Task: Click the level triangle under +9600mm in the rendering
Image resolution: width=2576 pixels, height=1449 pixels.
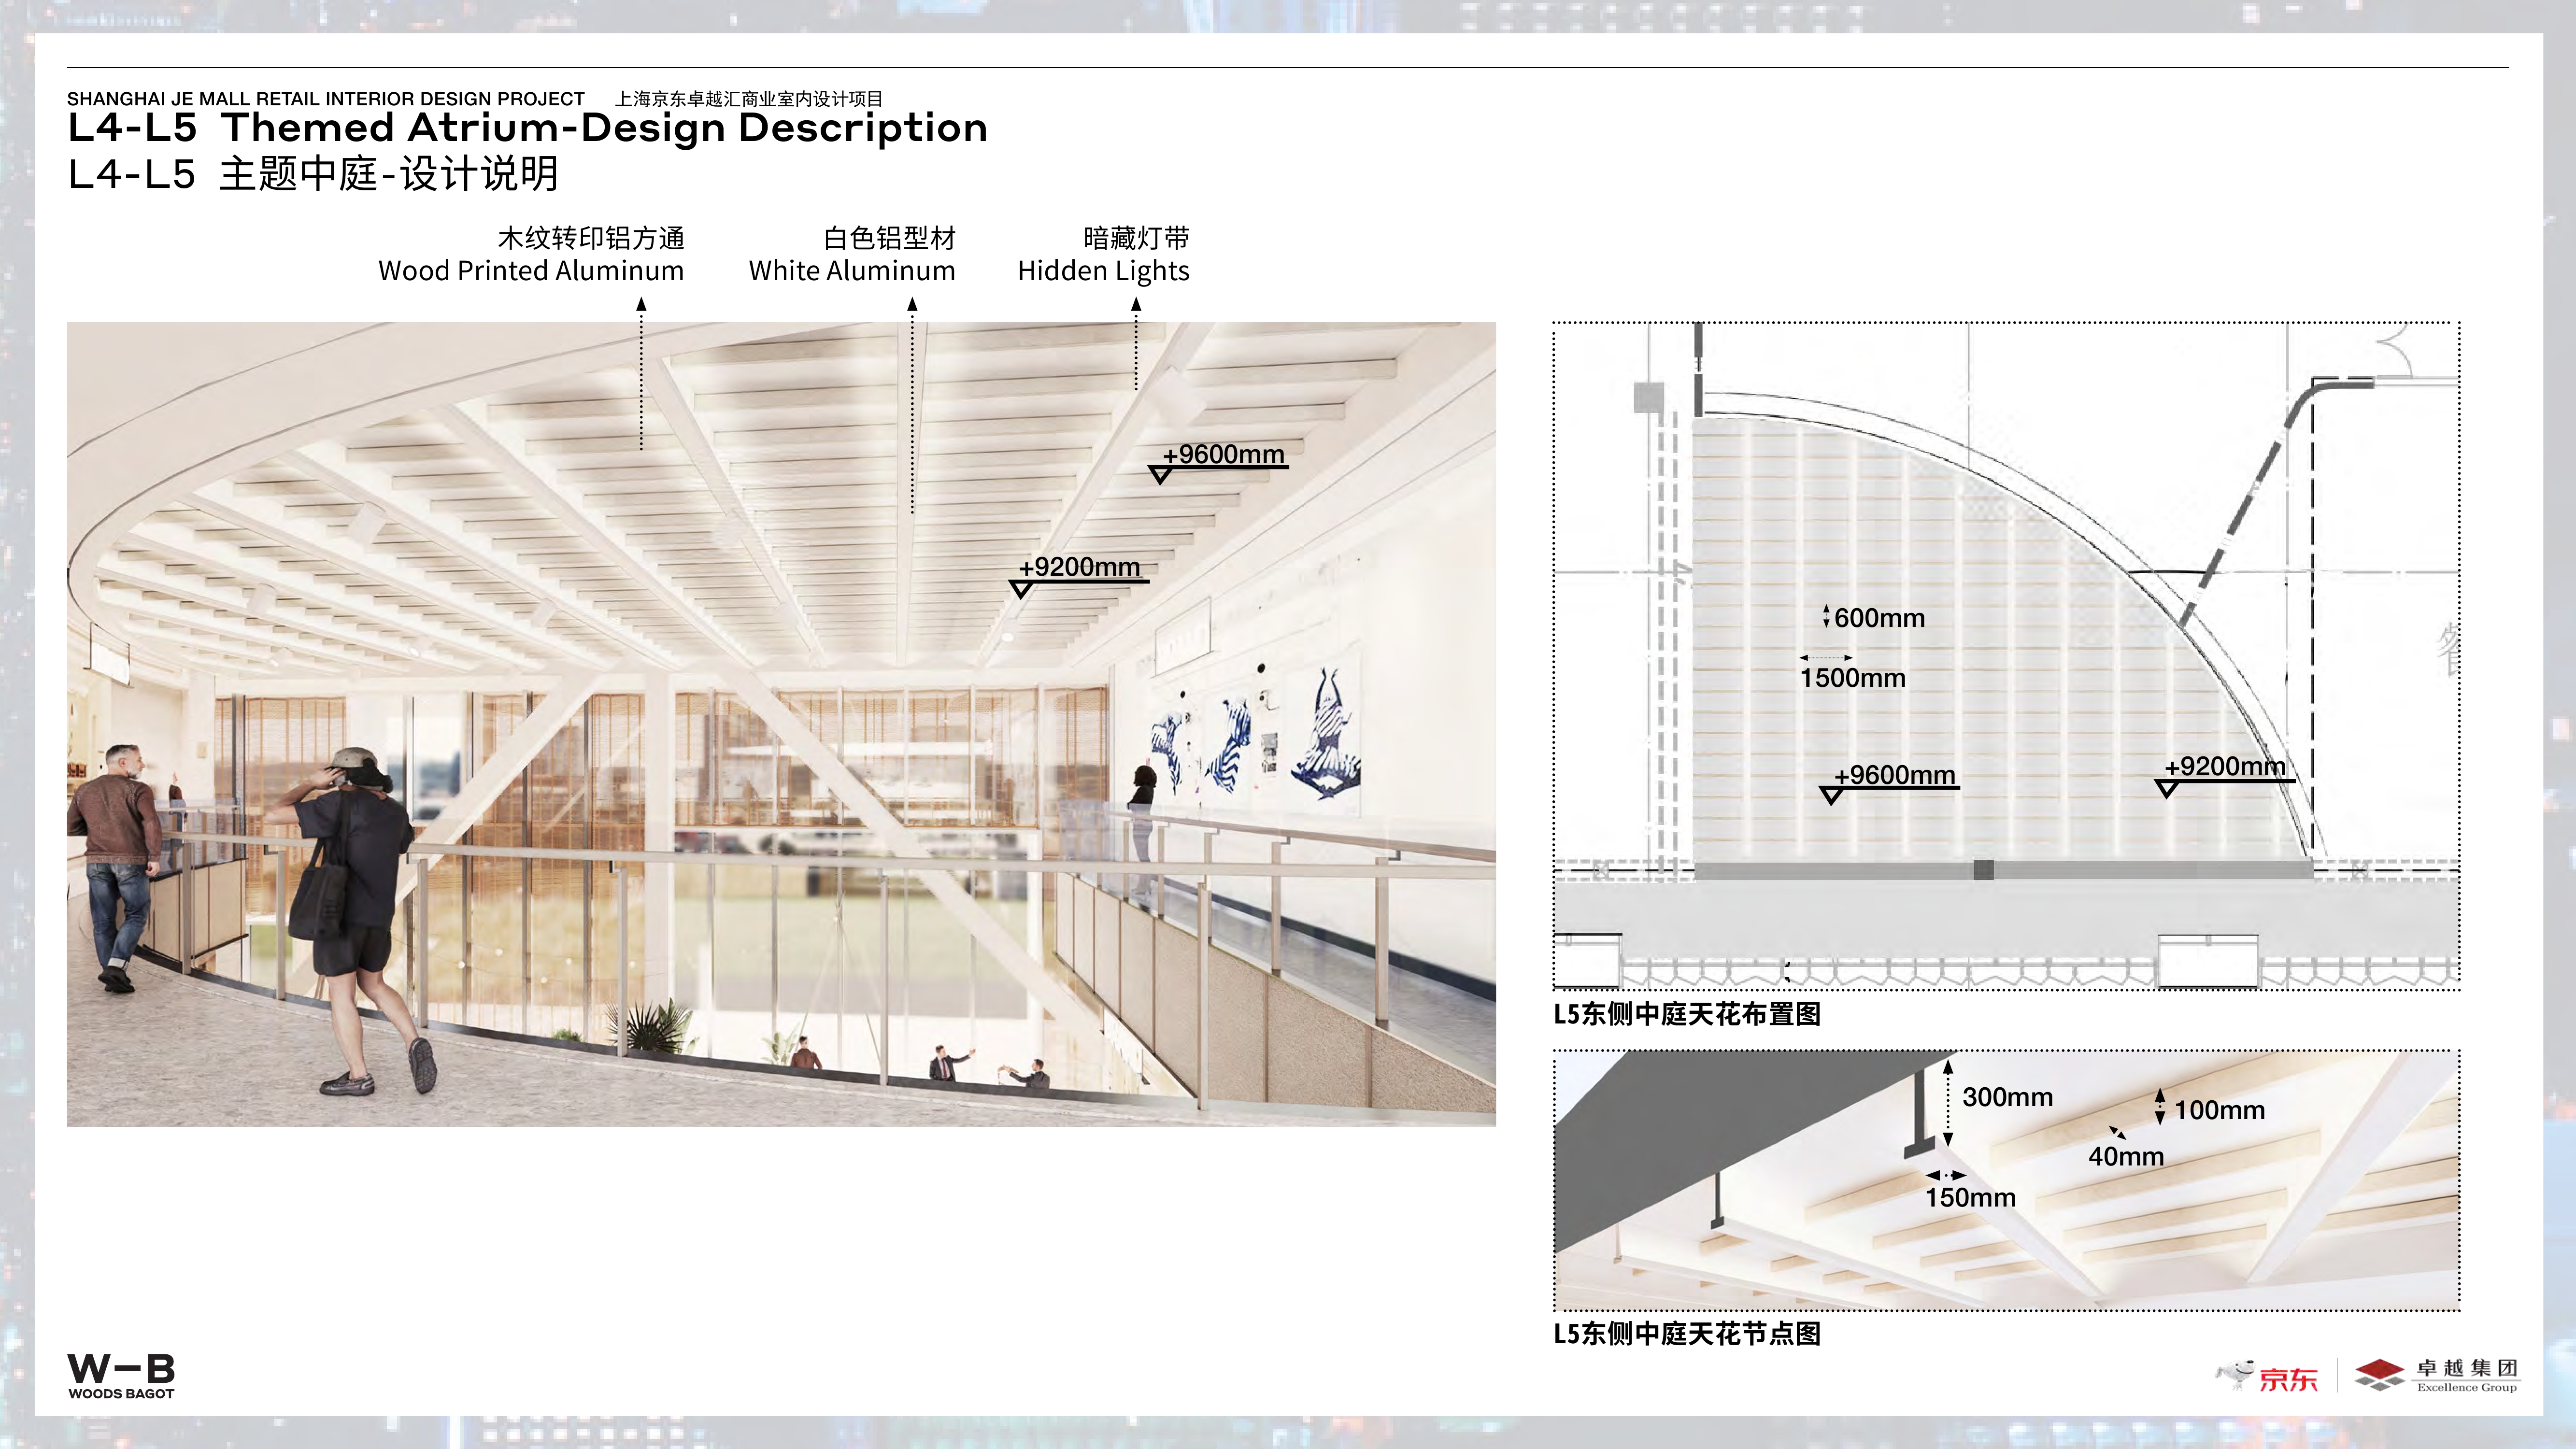Action: coord(1160,476)
